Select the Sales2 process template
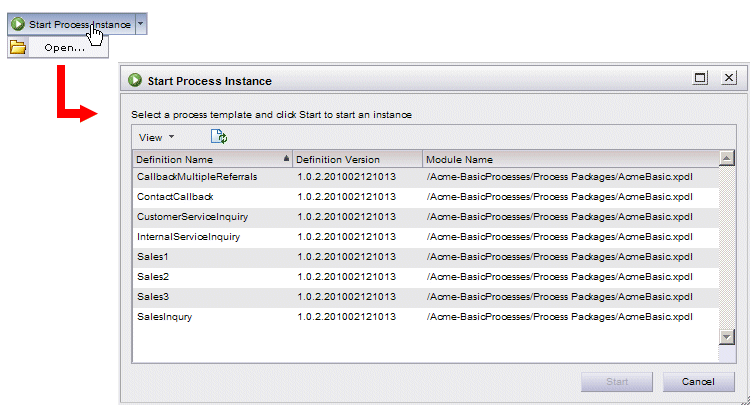This screenshot has width=754, height=410. coord(426,277)
